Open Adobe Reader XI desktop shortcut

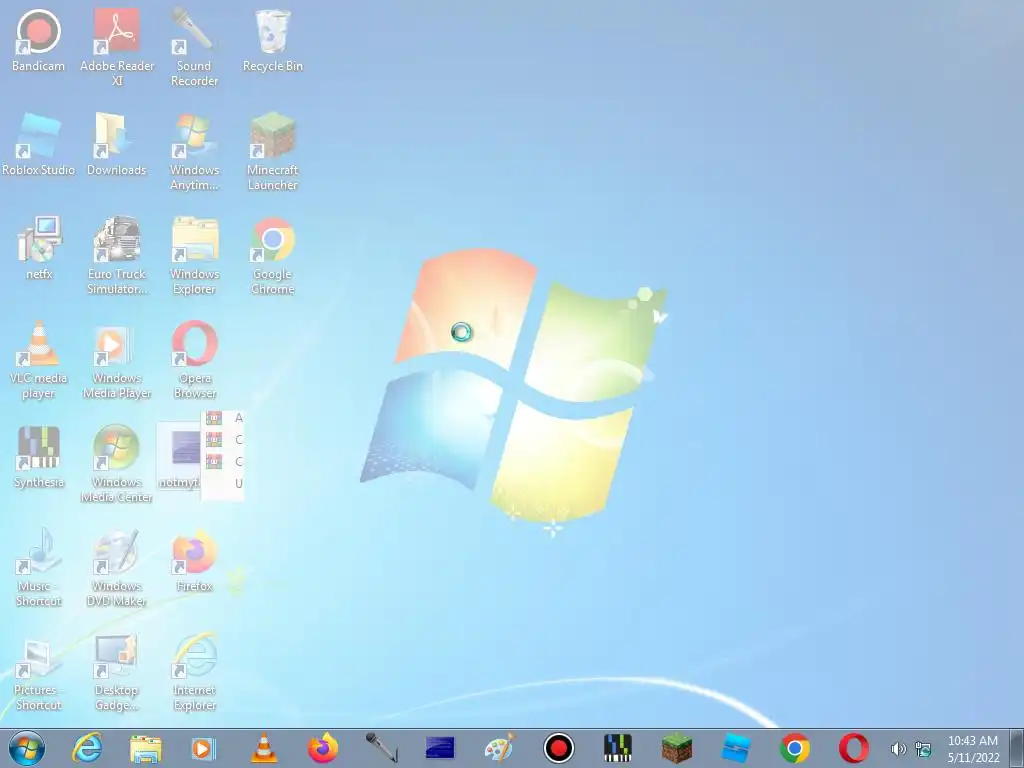tap(117, 47)
